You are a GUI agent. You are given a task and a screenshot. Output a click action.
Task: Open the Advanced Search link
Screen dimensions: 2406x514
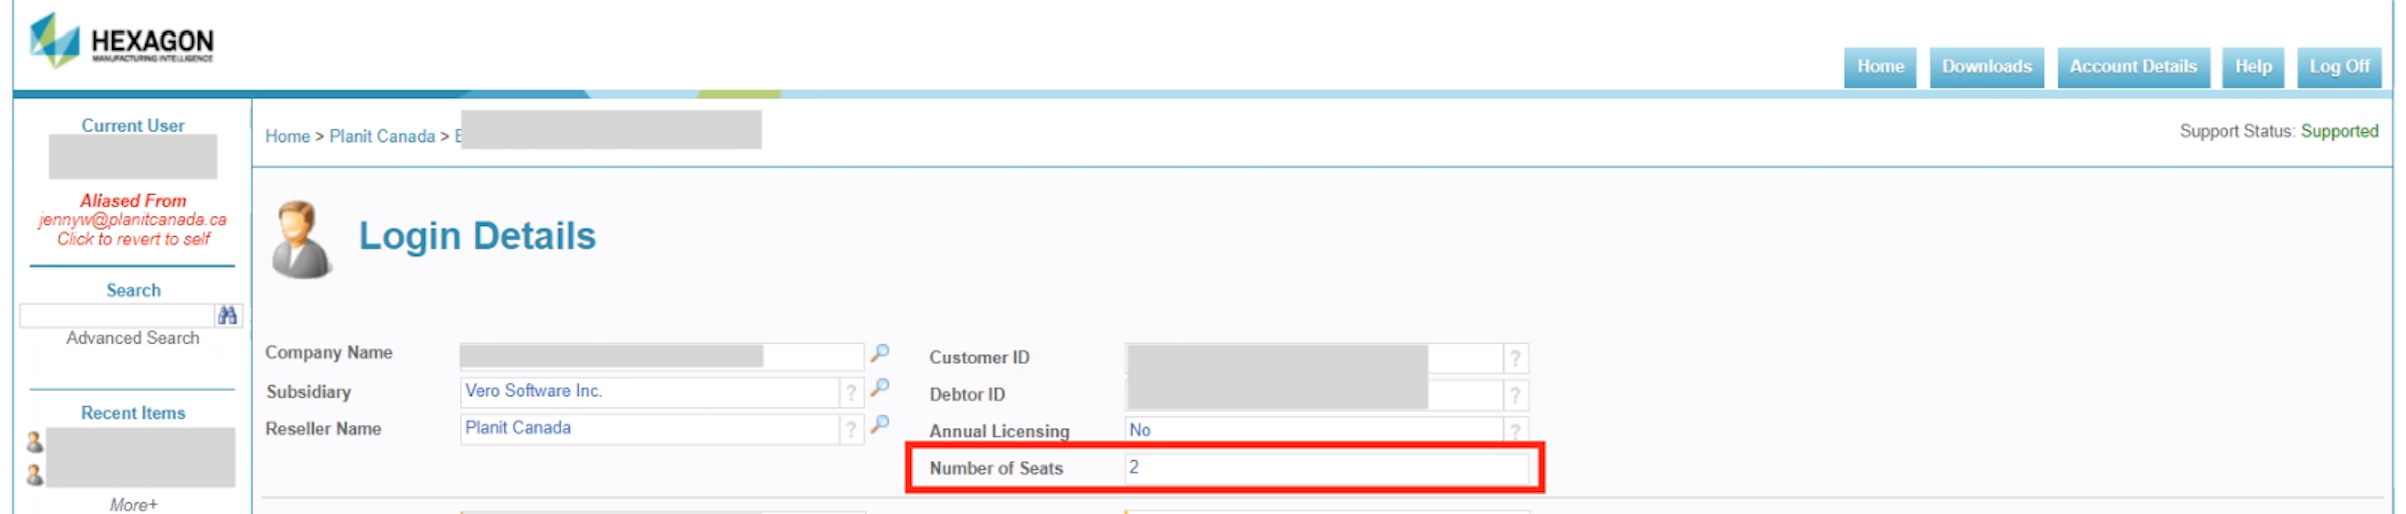pyautogui.click(x=133, y=338)
